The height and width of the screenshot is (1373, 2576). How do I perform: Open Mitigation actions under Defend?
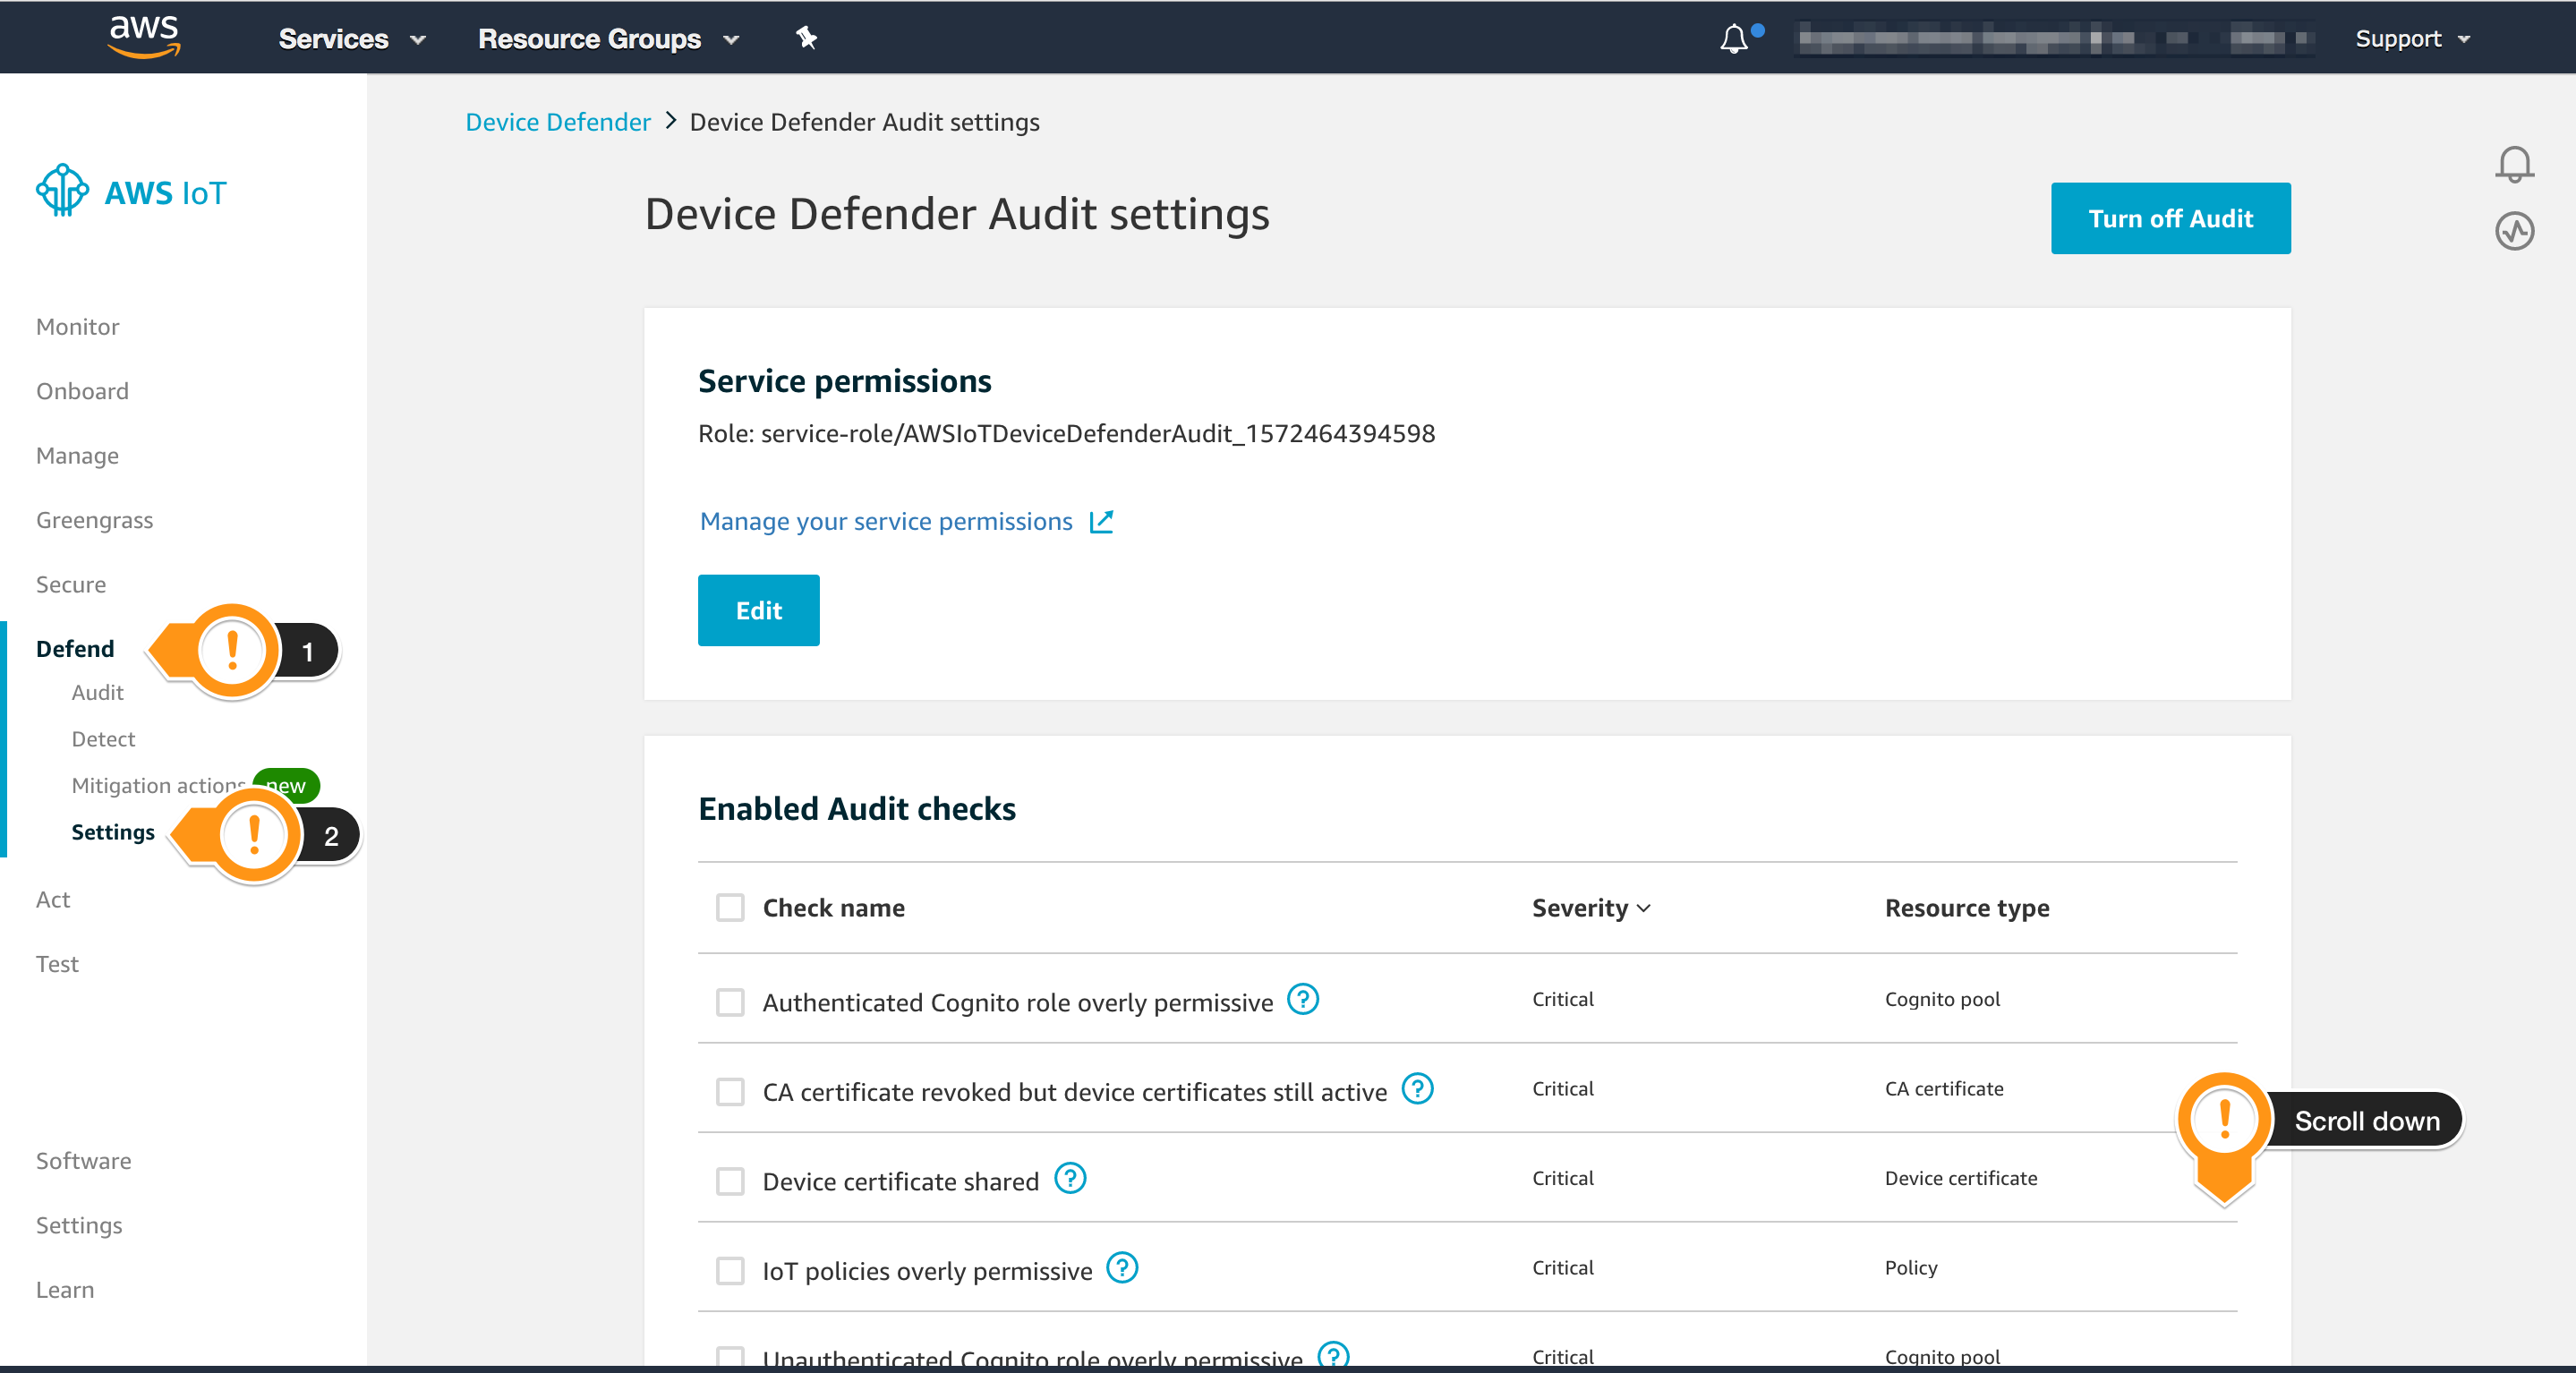[158, 785]
